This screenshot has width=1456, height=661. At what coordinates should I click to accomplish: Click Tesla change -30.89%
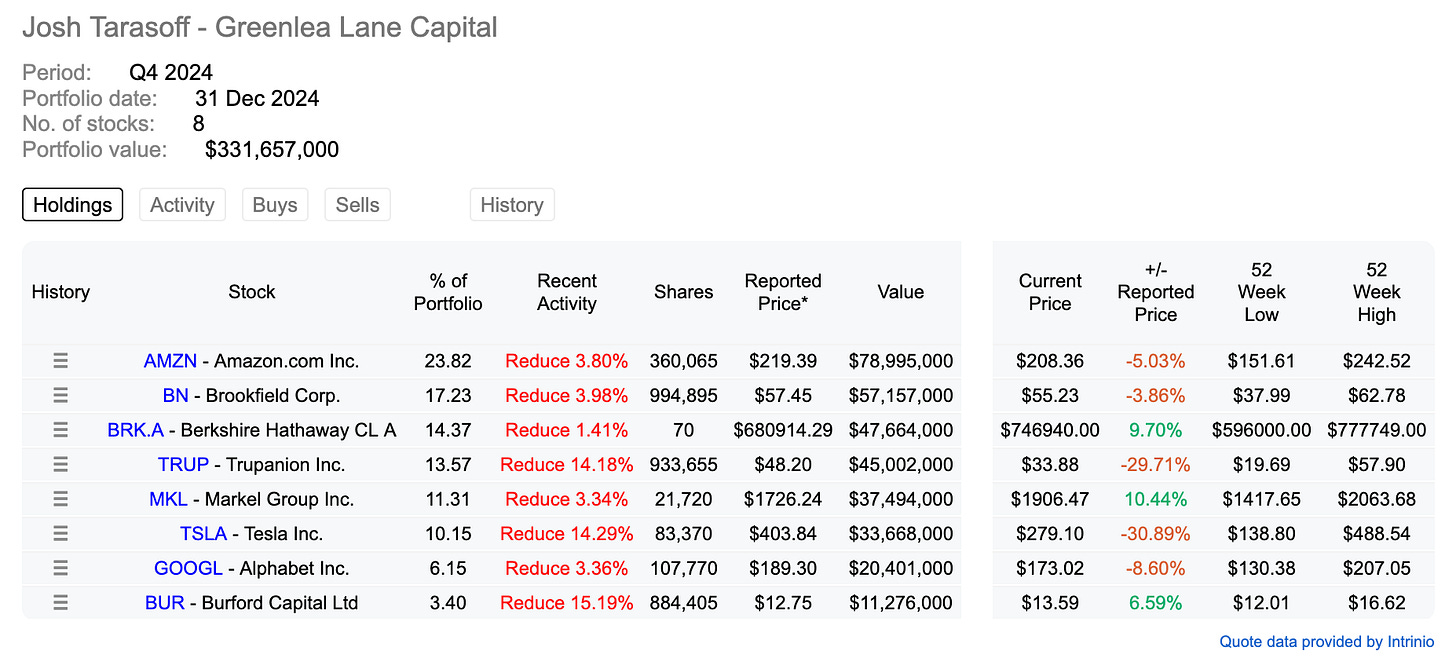pyautogui.click(x=1156, y=533)
